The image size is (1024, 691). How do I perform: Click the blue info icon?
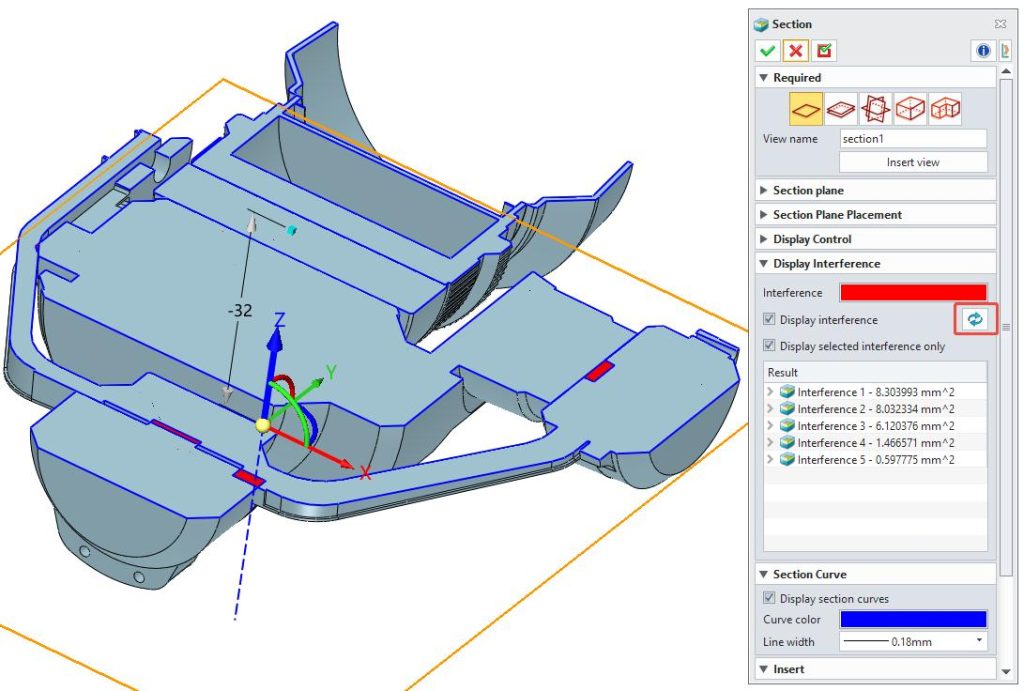coord(983,51)
